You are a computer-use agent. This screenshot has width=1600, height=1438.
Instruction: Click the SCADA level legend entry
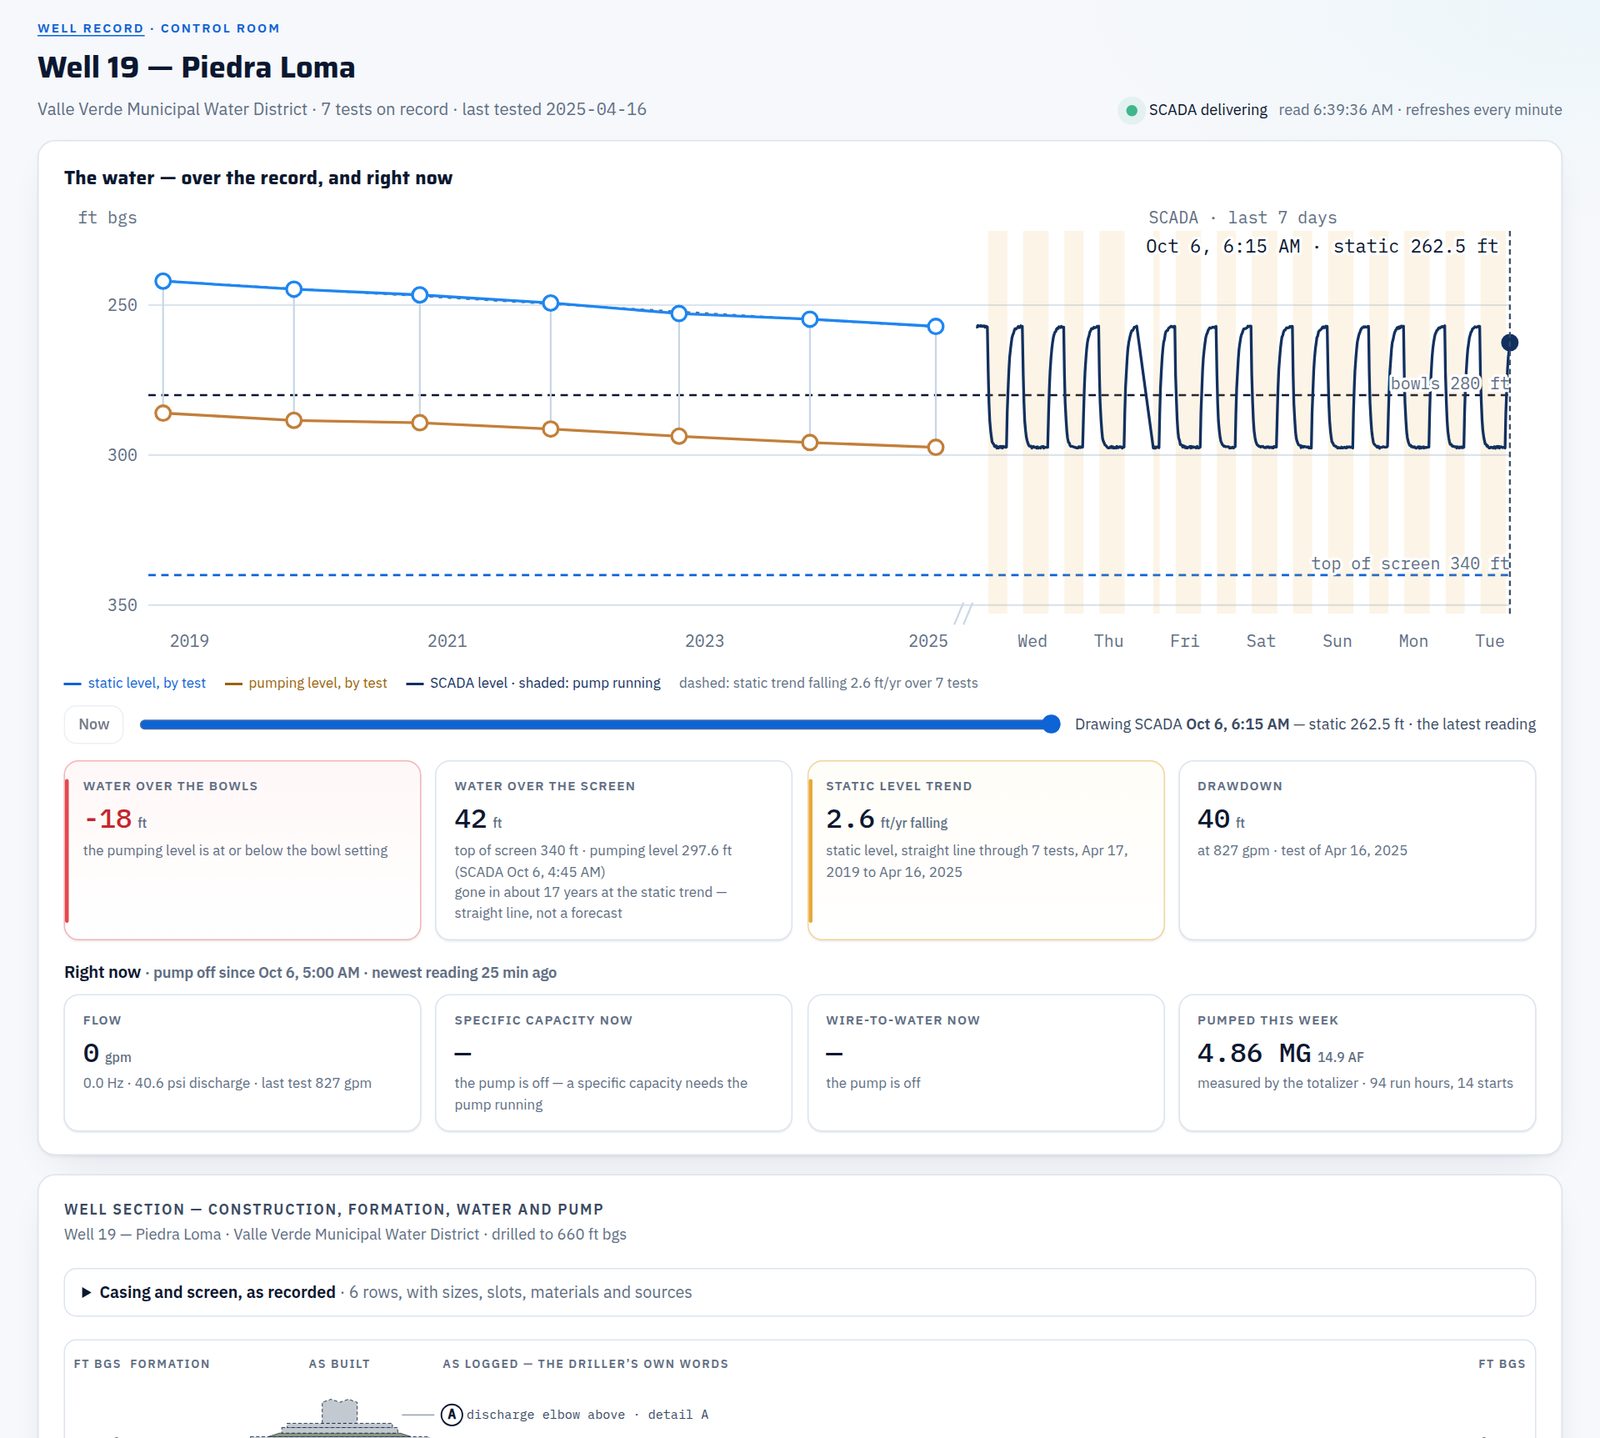pyautogui.click(x=533, y=683)
